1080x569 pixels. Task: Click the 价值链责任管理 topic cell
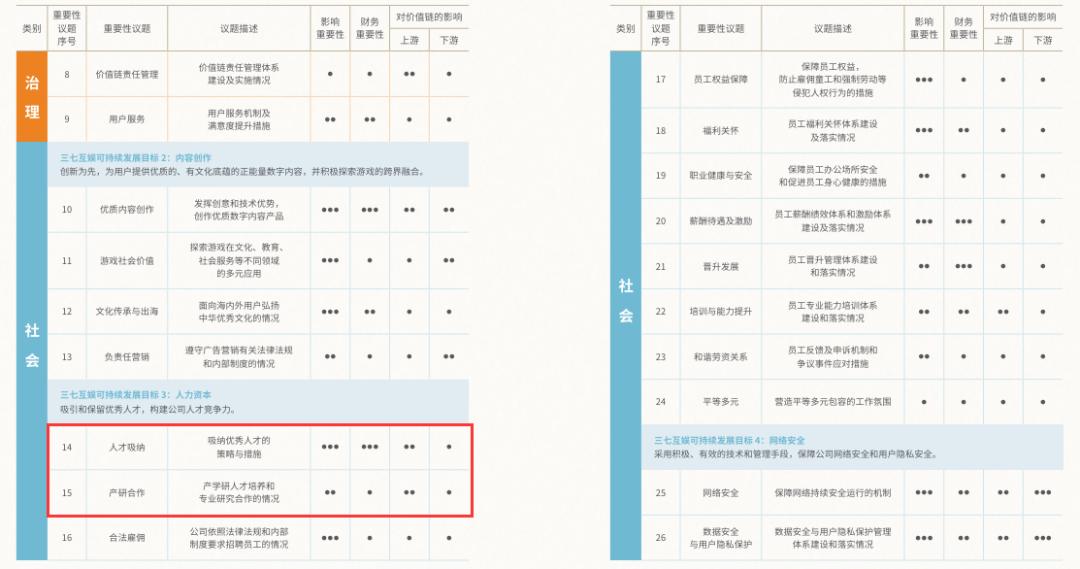pos(127,74)
